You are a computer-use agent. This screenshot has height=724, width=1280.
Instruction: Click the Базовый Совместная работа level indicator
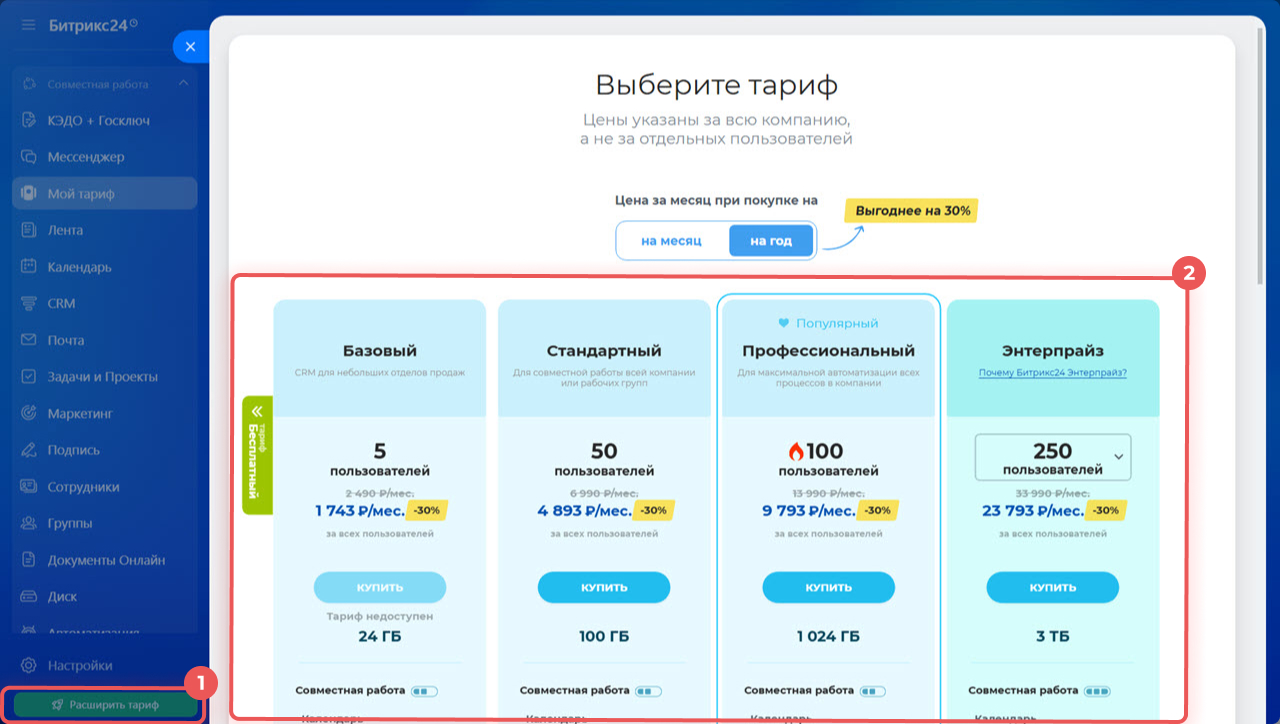424,691
